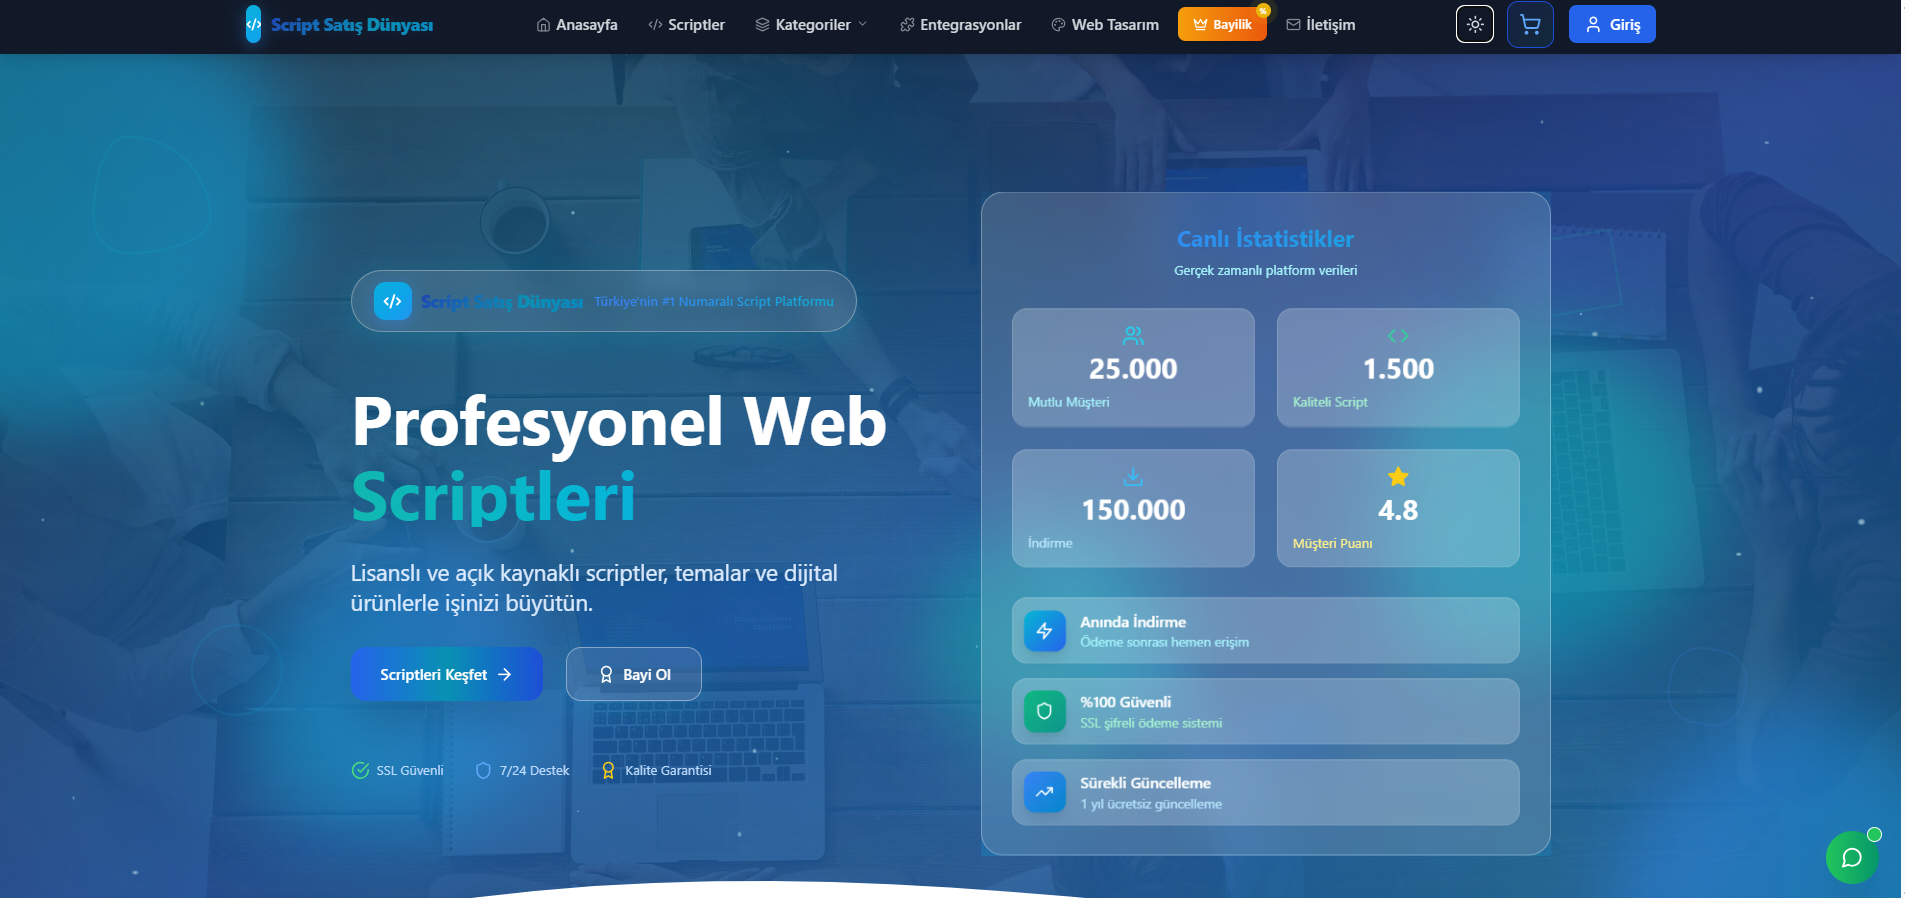
Task: Click the star icon above 4.8
Action: point(1398,477)
